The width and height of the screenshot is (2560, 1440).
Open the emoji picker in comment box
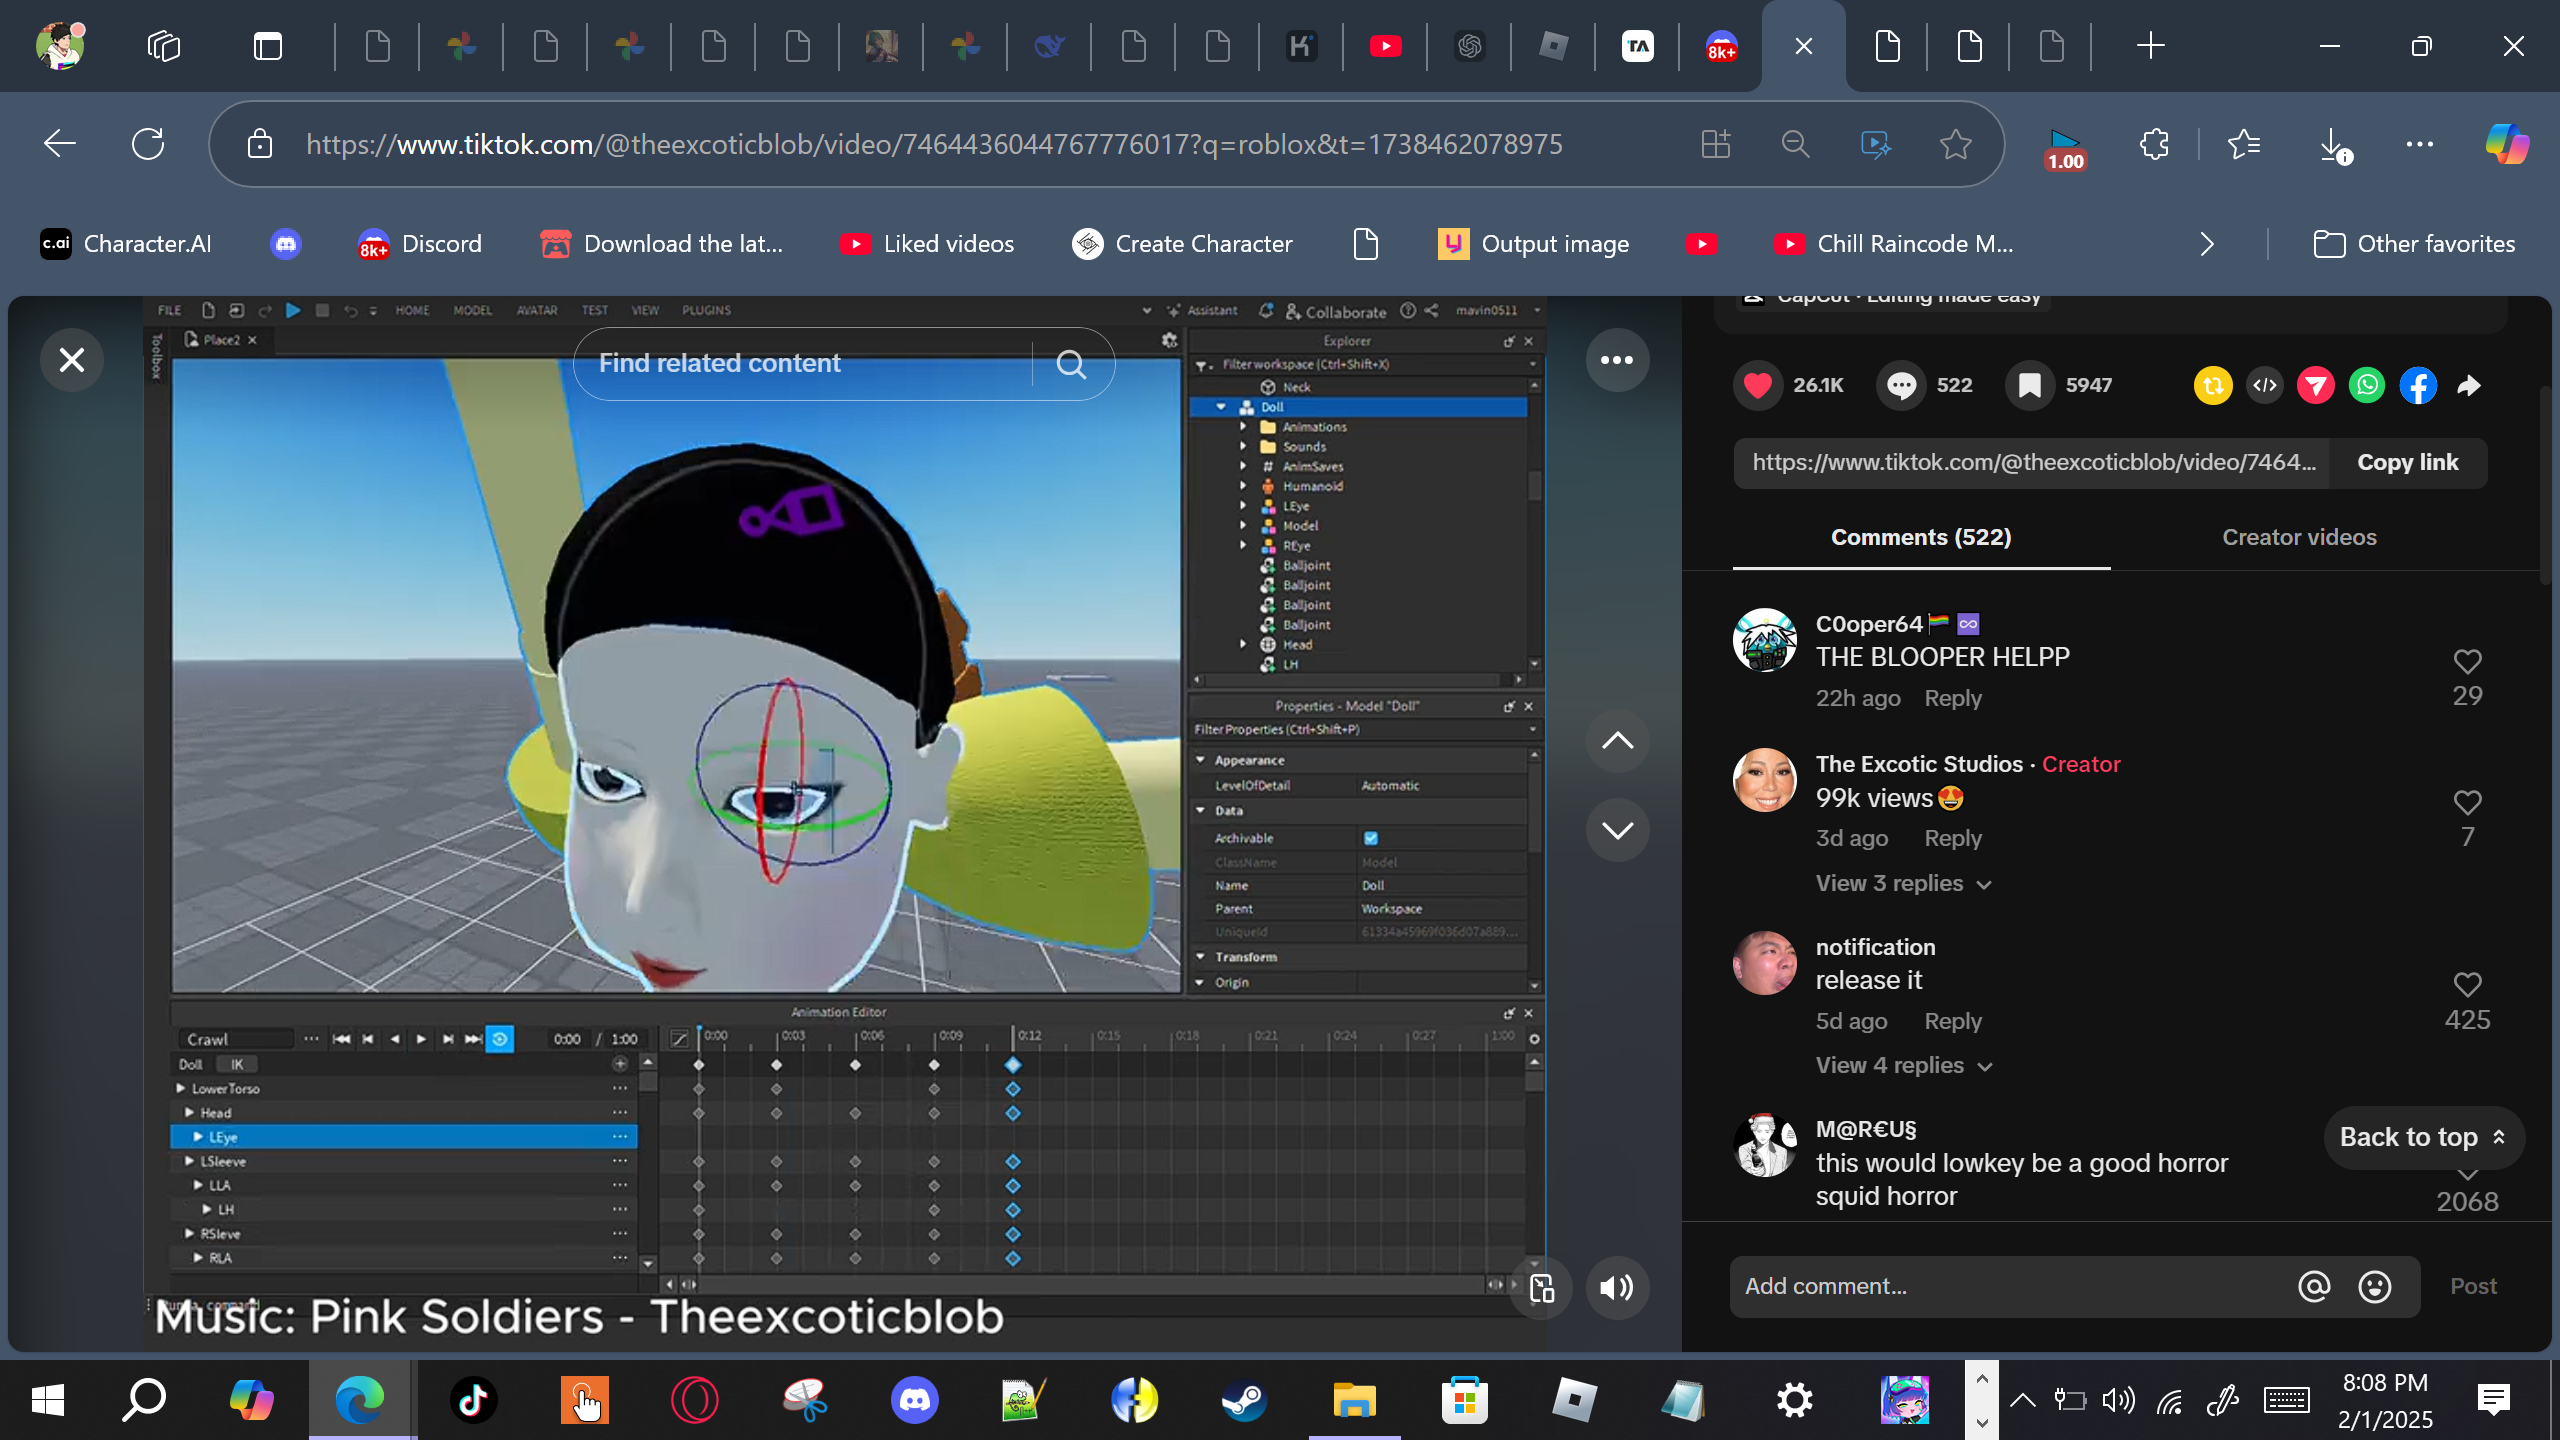coord(2374,1286)
